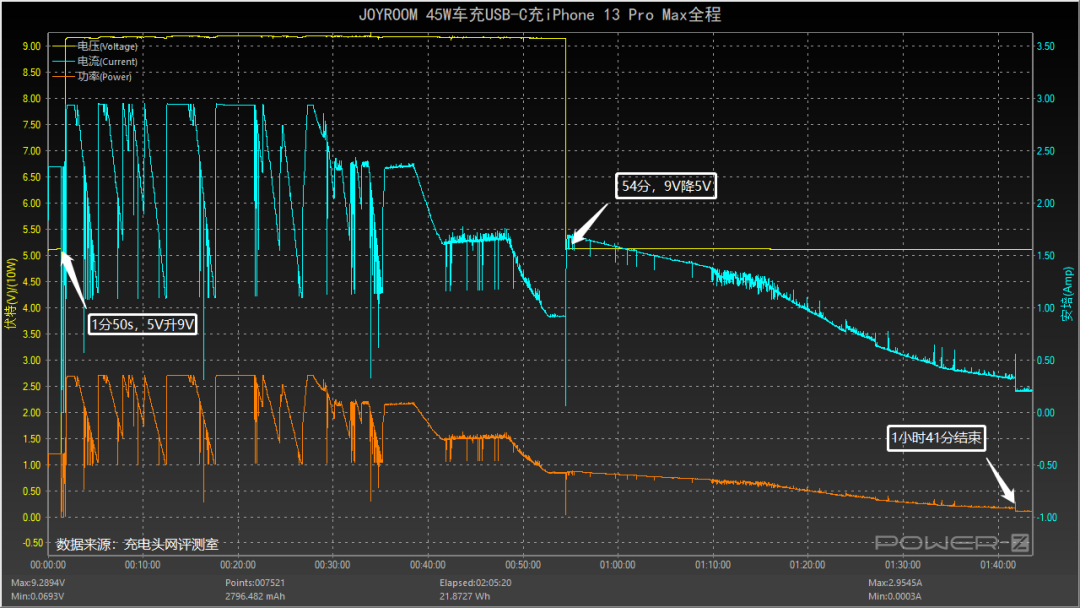The image size is (1080, 608).
Task: Click the 数据来源：充电头网评测室 source text
Action: coord(138,545)
